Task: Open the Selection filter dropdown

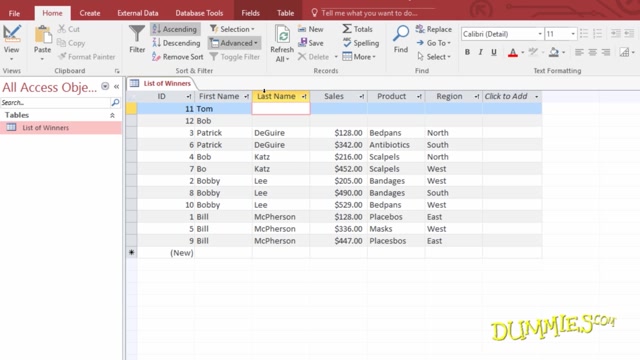Action: [232, 29]
